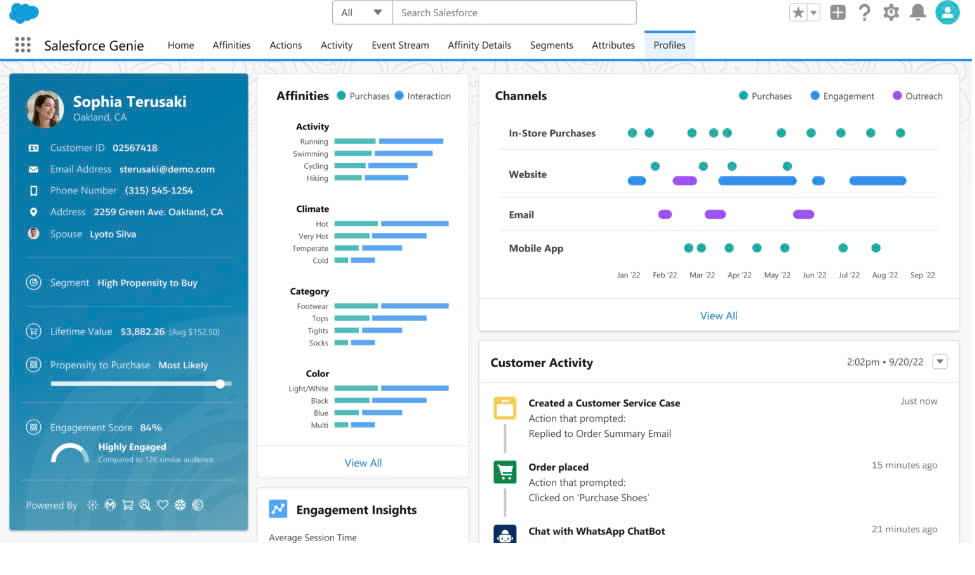
Task: Click the MuleSoft icon beside Powered By
Action: pyautogui.click(x=110, y=506)
